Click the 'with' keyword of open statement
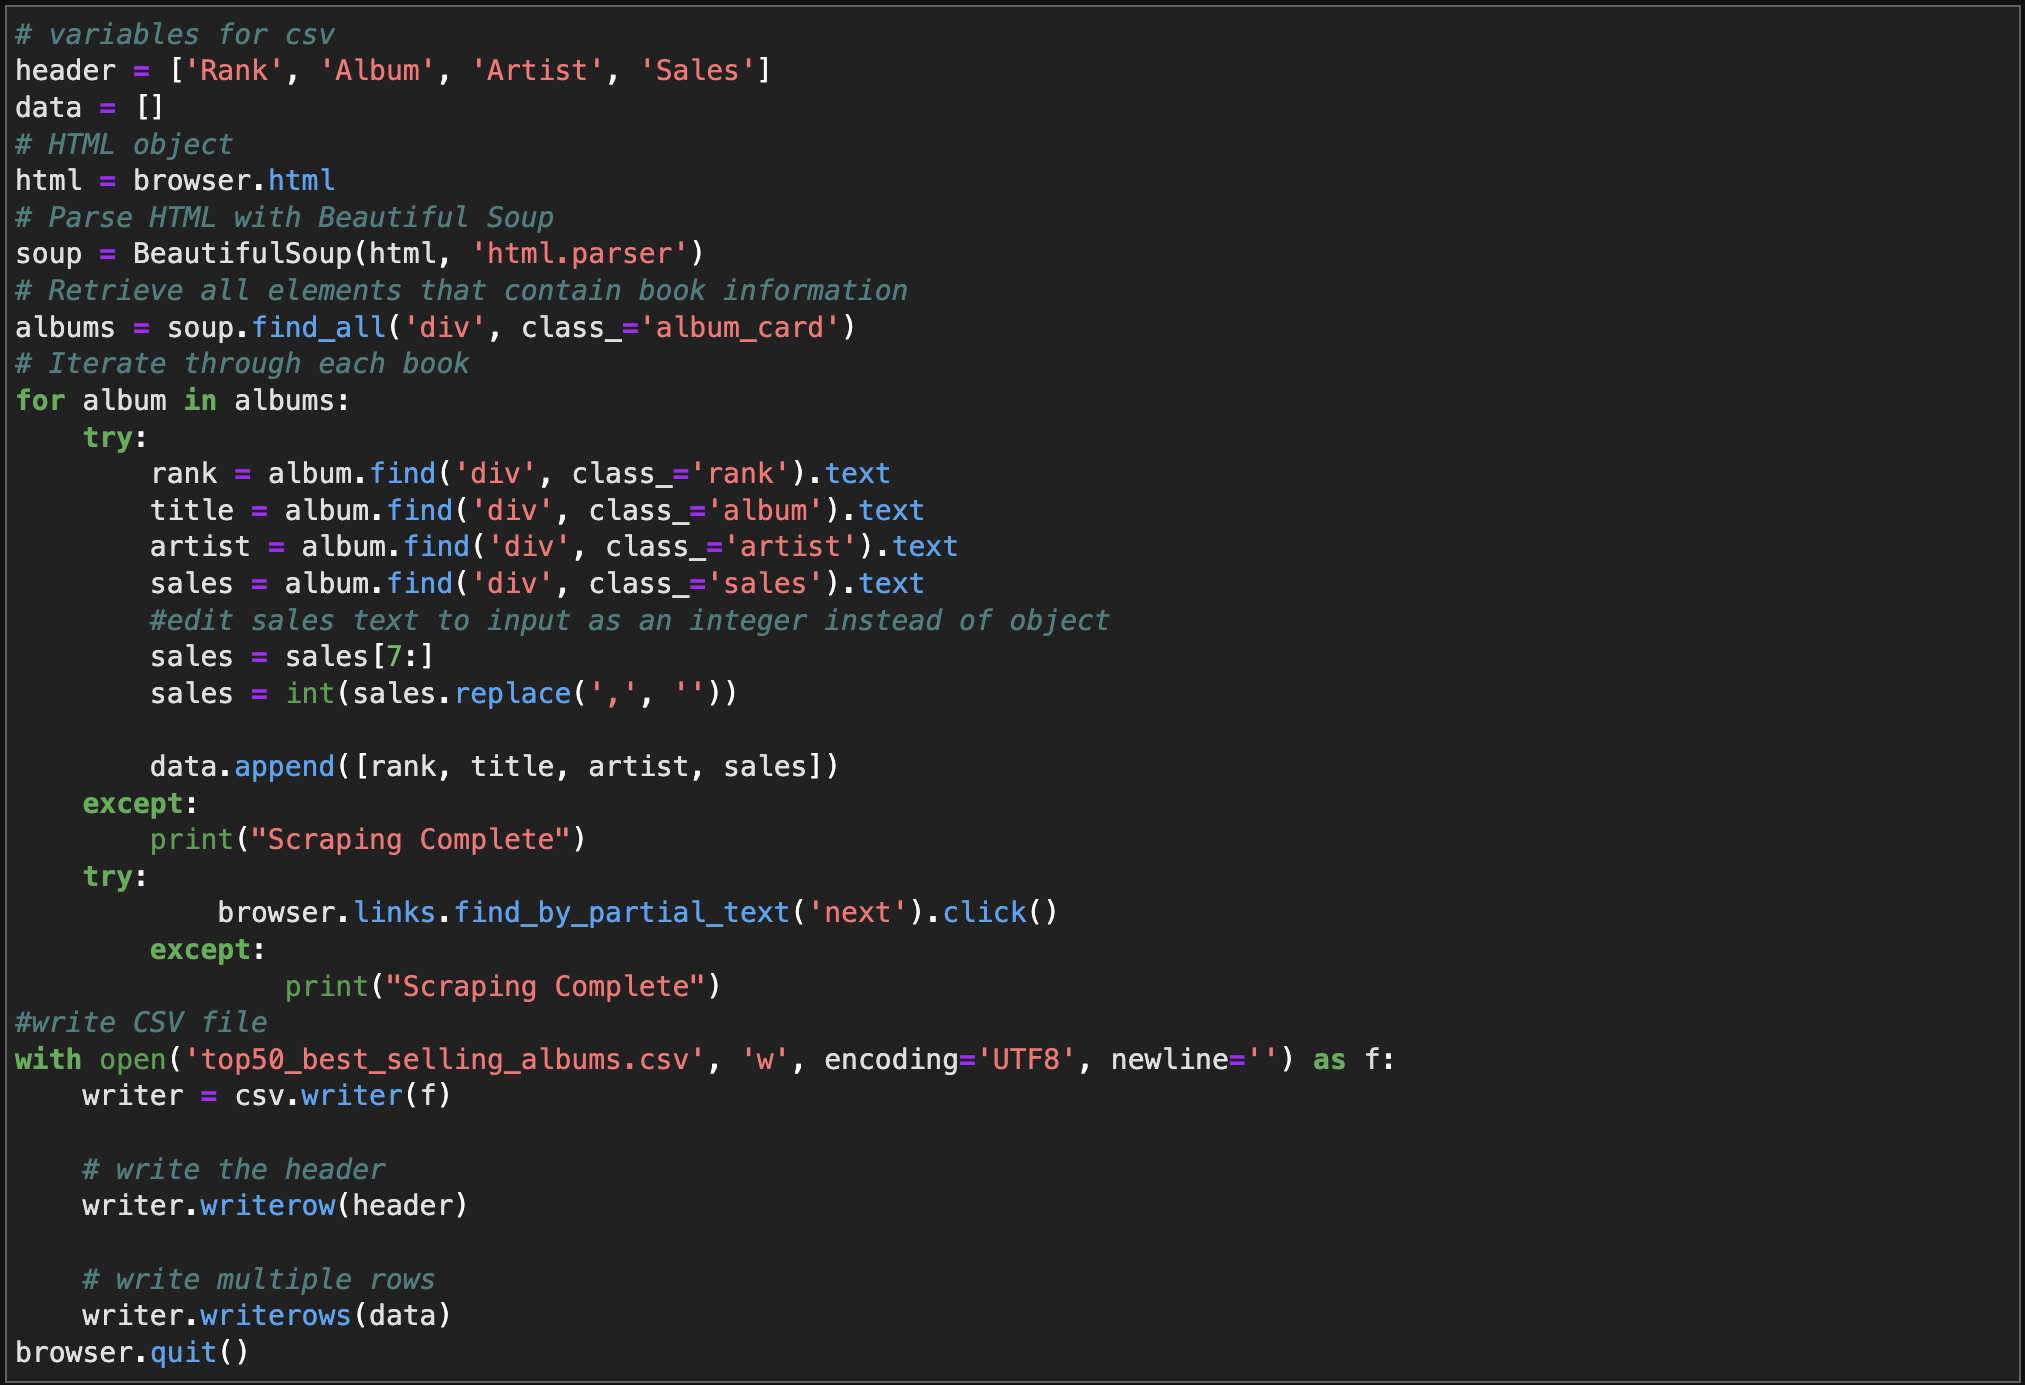 48,1060
